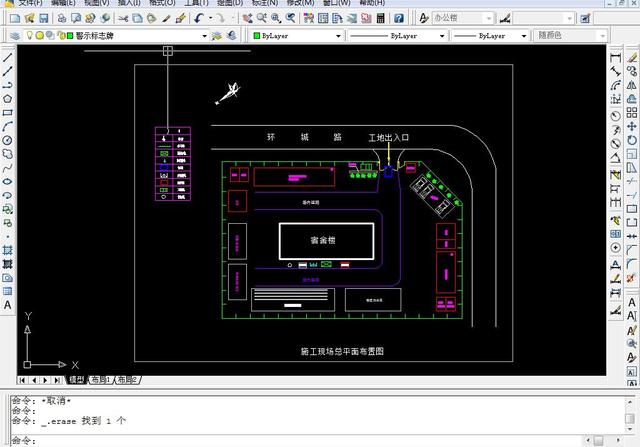The height and width of the screenshot is (447, 640).
Task: Expand the redo history dropdown arrow
Action: click(233, 18)
